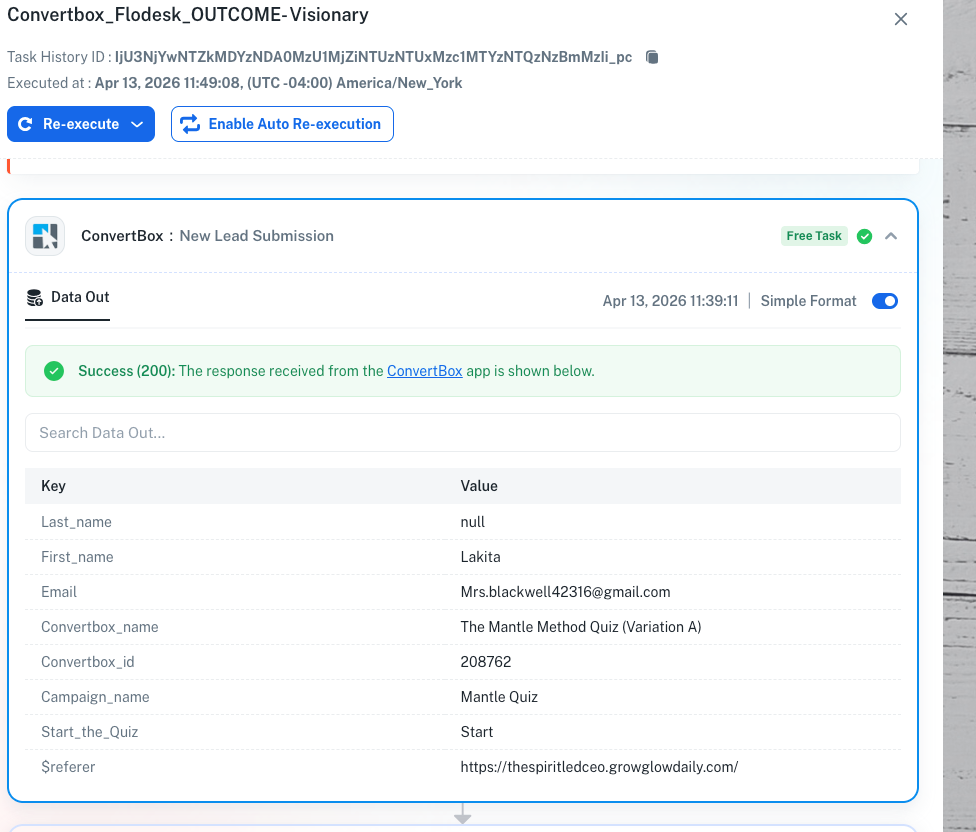The image size is (976, 832).
Task: Select the Convertbox_id value 208762
Action: click(485, 662)
